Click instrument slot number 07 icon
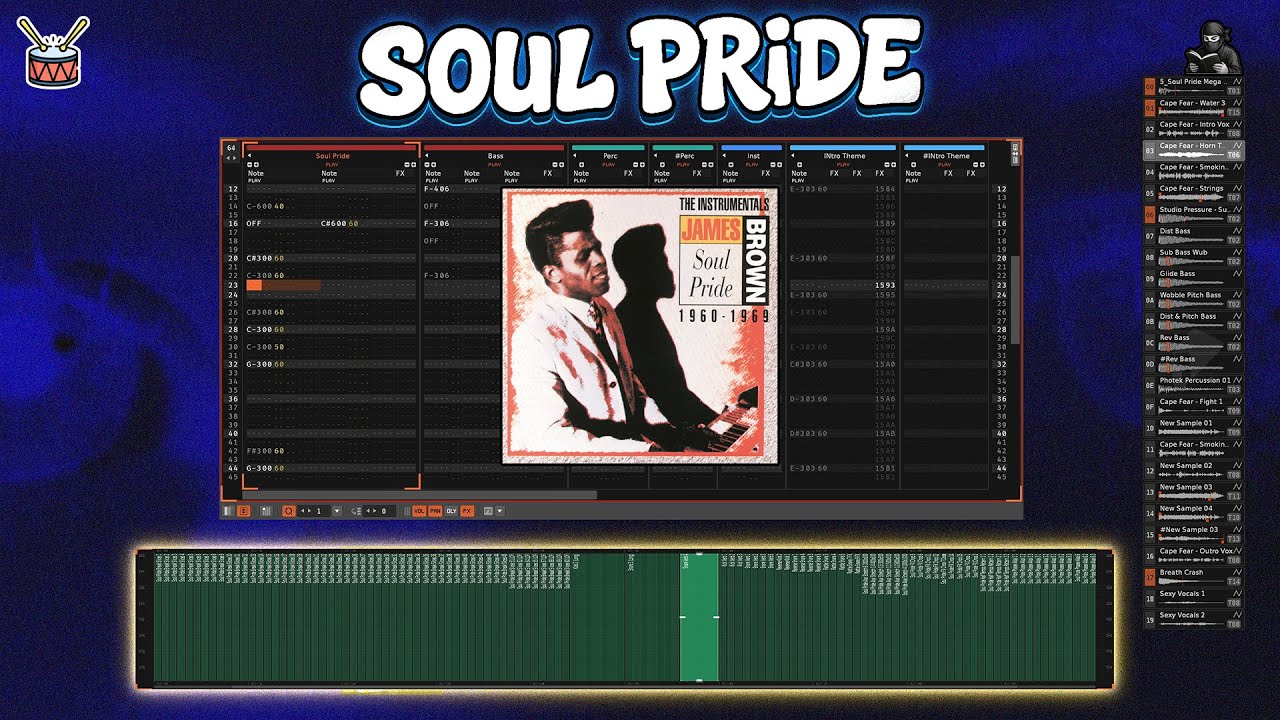Screen dimensions: 1280x720 (1150, 236)
